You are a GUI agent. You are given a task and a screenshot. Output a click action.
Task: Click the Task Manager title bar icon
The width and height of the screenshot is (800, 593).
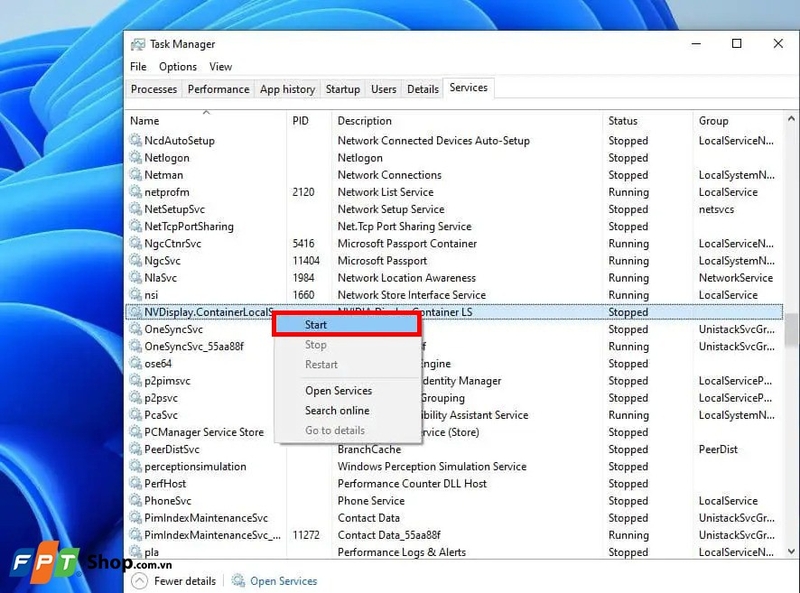(137, 44)
